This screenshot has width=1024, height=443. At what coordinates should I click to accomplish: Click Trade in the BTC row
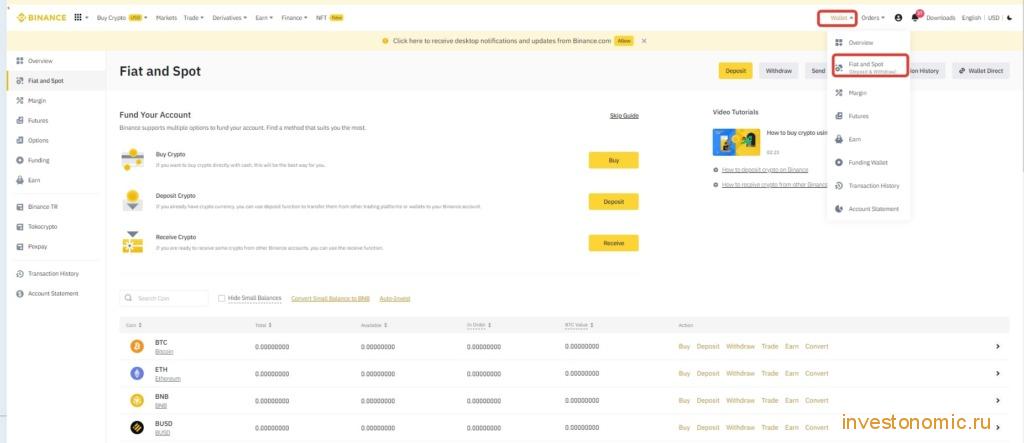769,346
